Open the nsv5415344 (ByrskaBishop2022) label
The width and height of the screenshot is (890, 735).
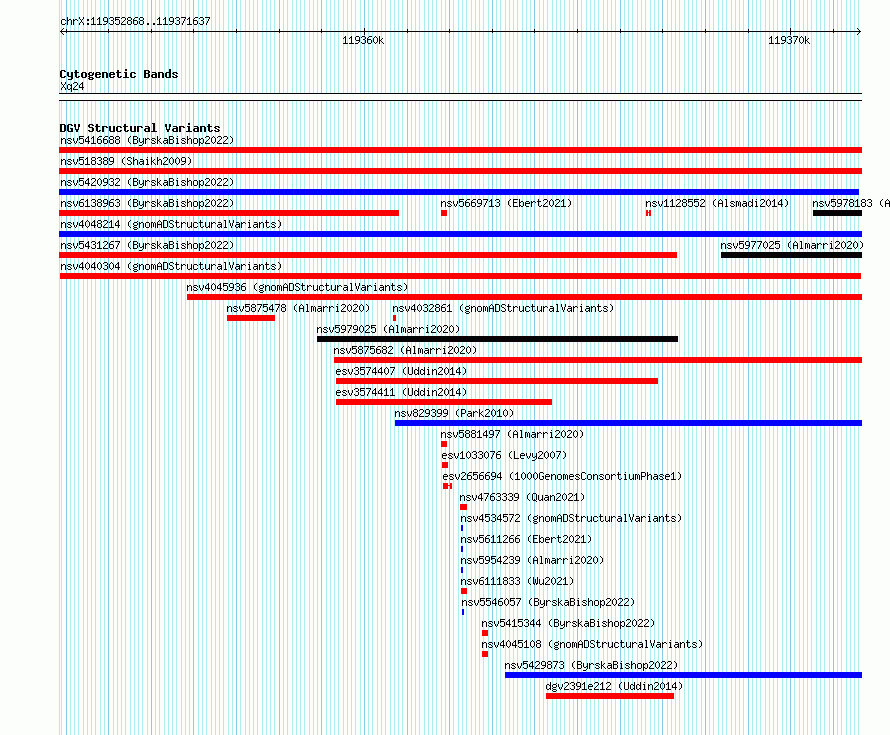[x=568, y=623]
